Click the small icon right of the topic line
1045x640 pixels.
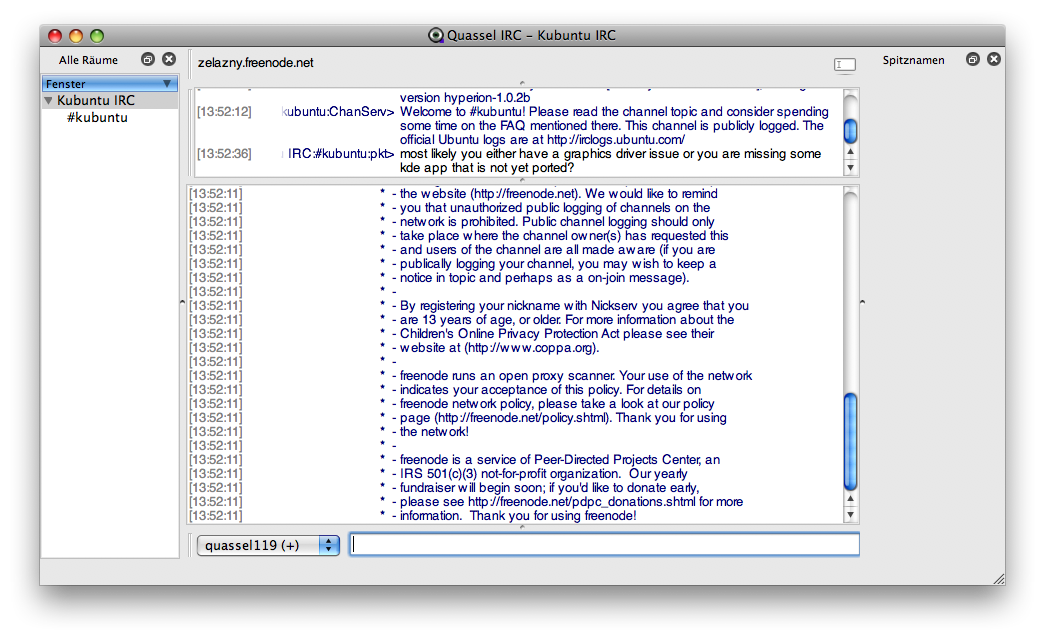(x=845, y=65)
